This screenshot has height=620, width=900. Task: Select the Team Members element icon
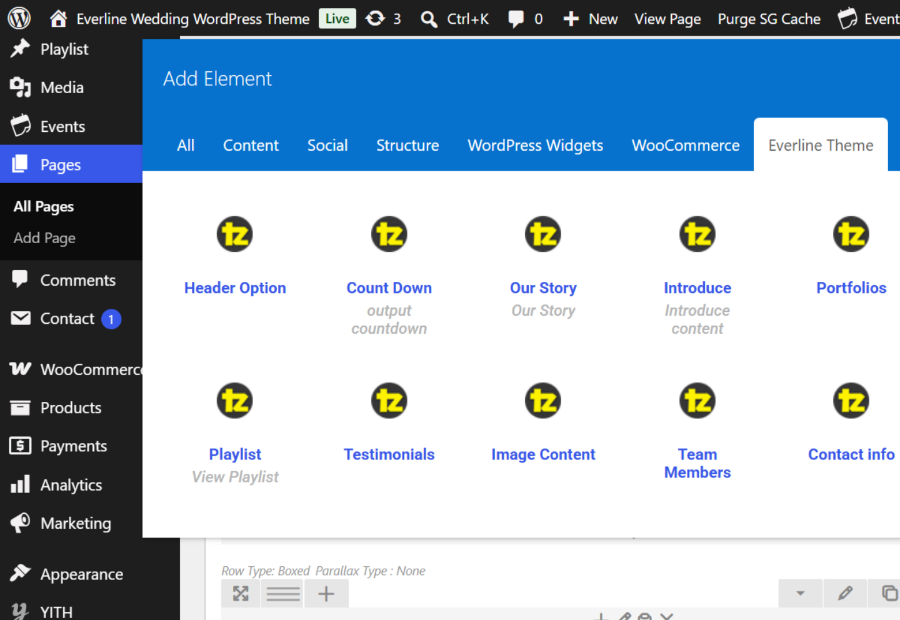tap(697, 401)
